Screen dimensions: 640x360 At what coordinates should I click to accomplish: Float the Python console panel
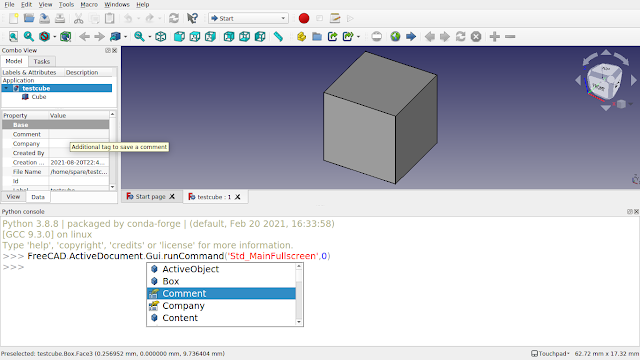[x=629, y=211]
